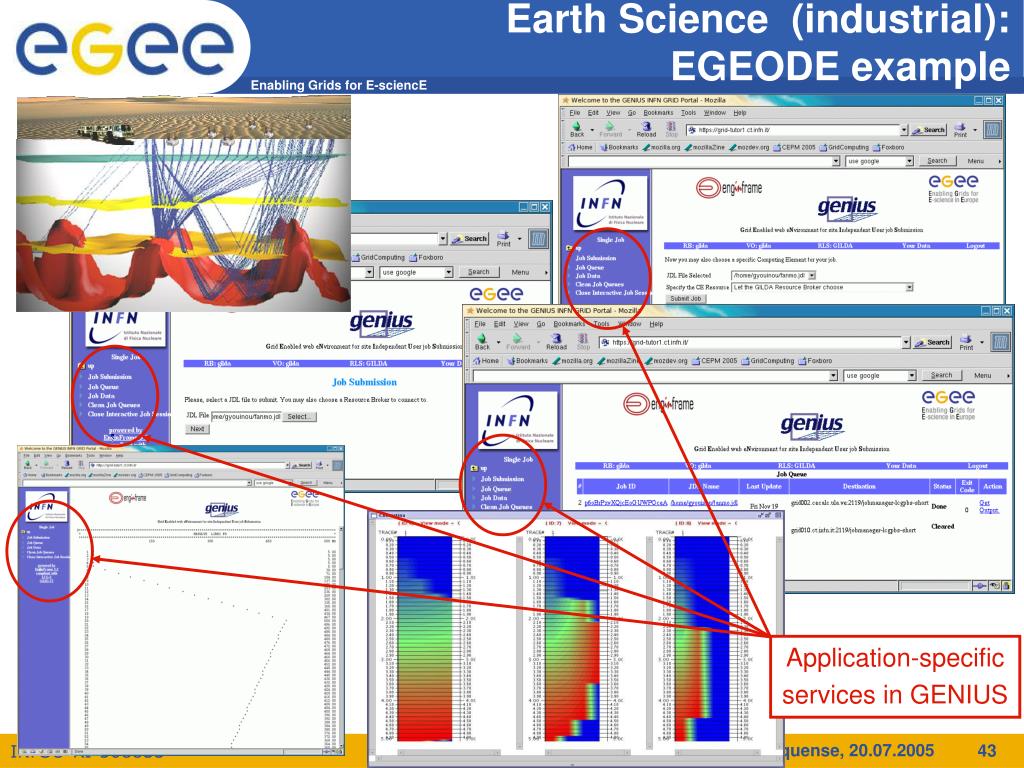Image resolution: width=1024 pixels, height=768 pixels.
Task: Open 'use google' dropdown in Job Submission window
Action: click(449, 272)
